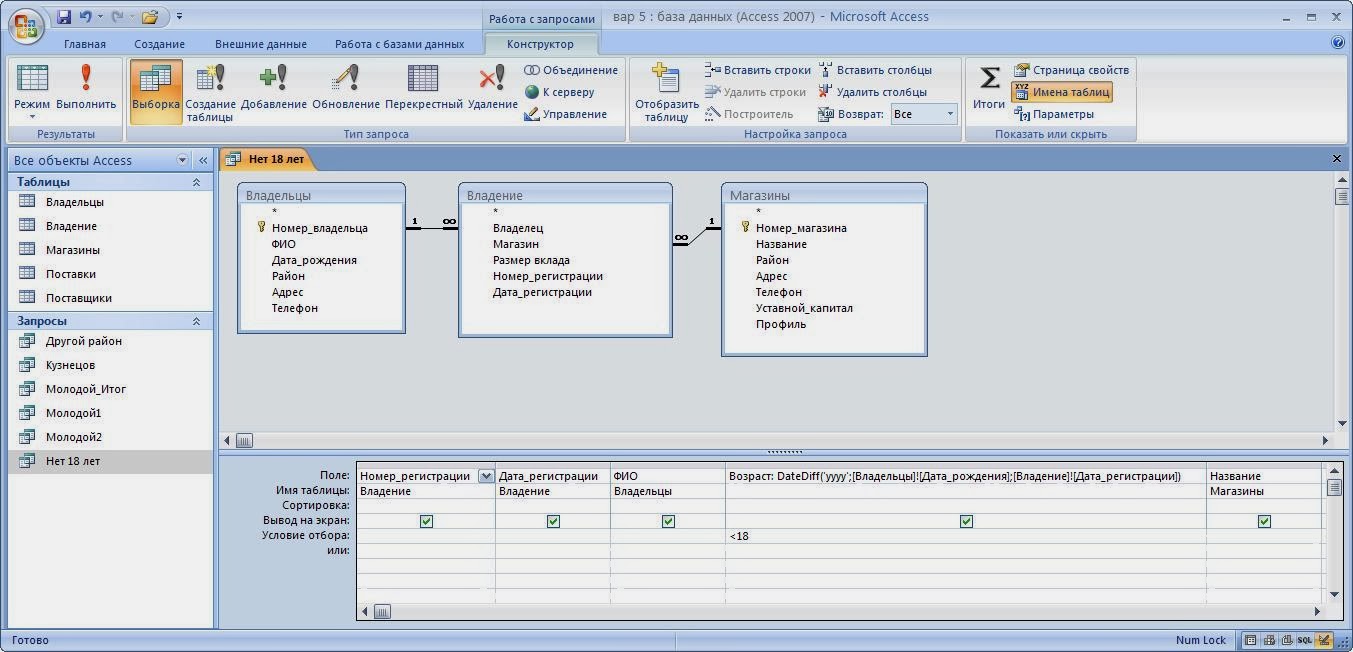
Task: Uncheck display box for ФИО column
Action: pyautogui.click(x=668, y=521)
